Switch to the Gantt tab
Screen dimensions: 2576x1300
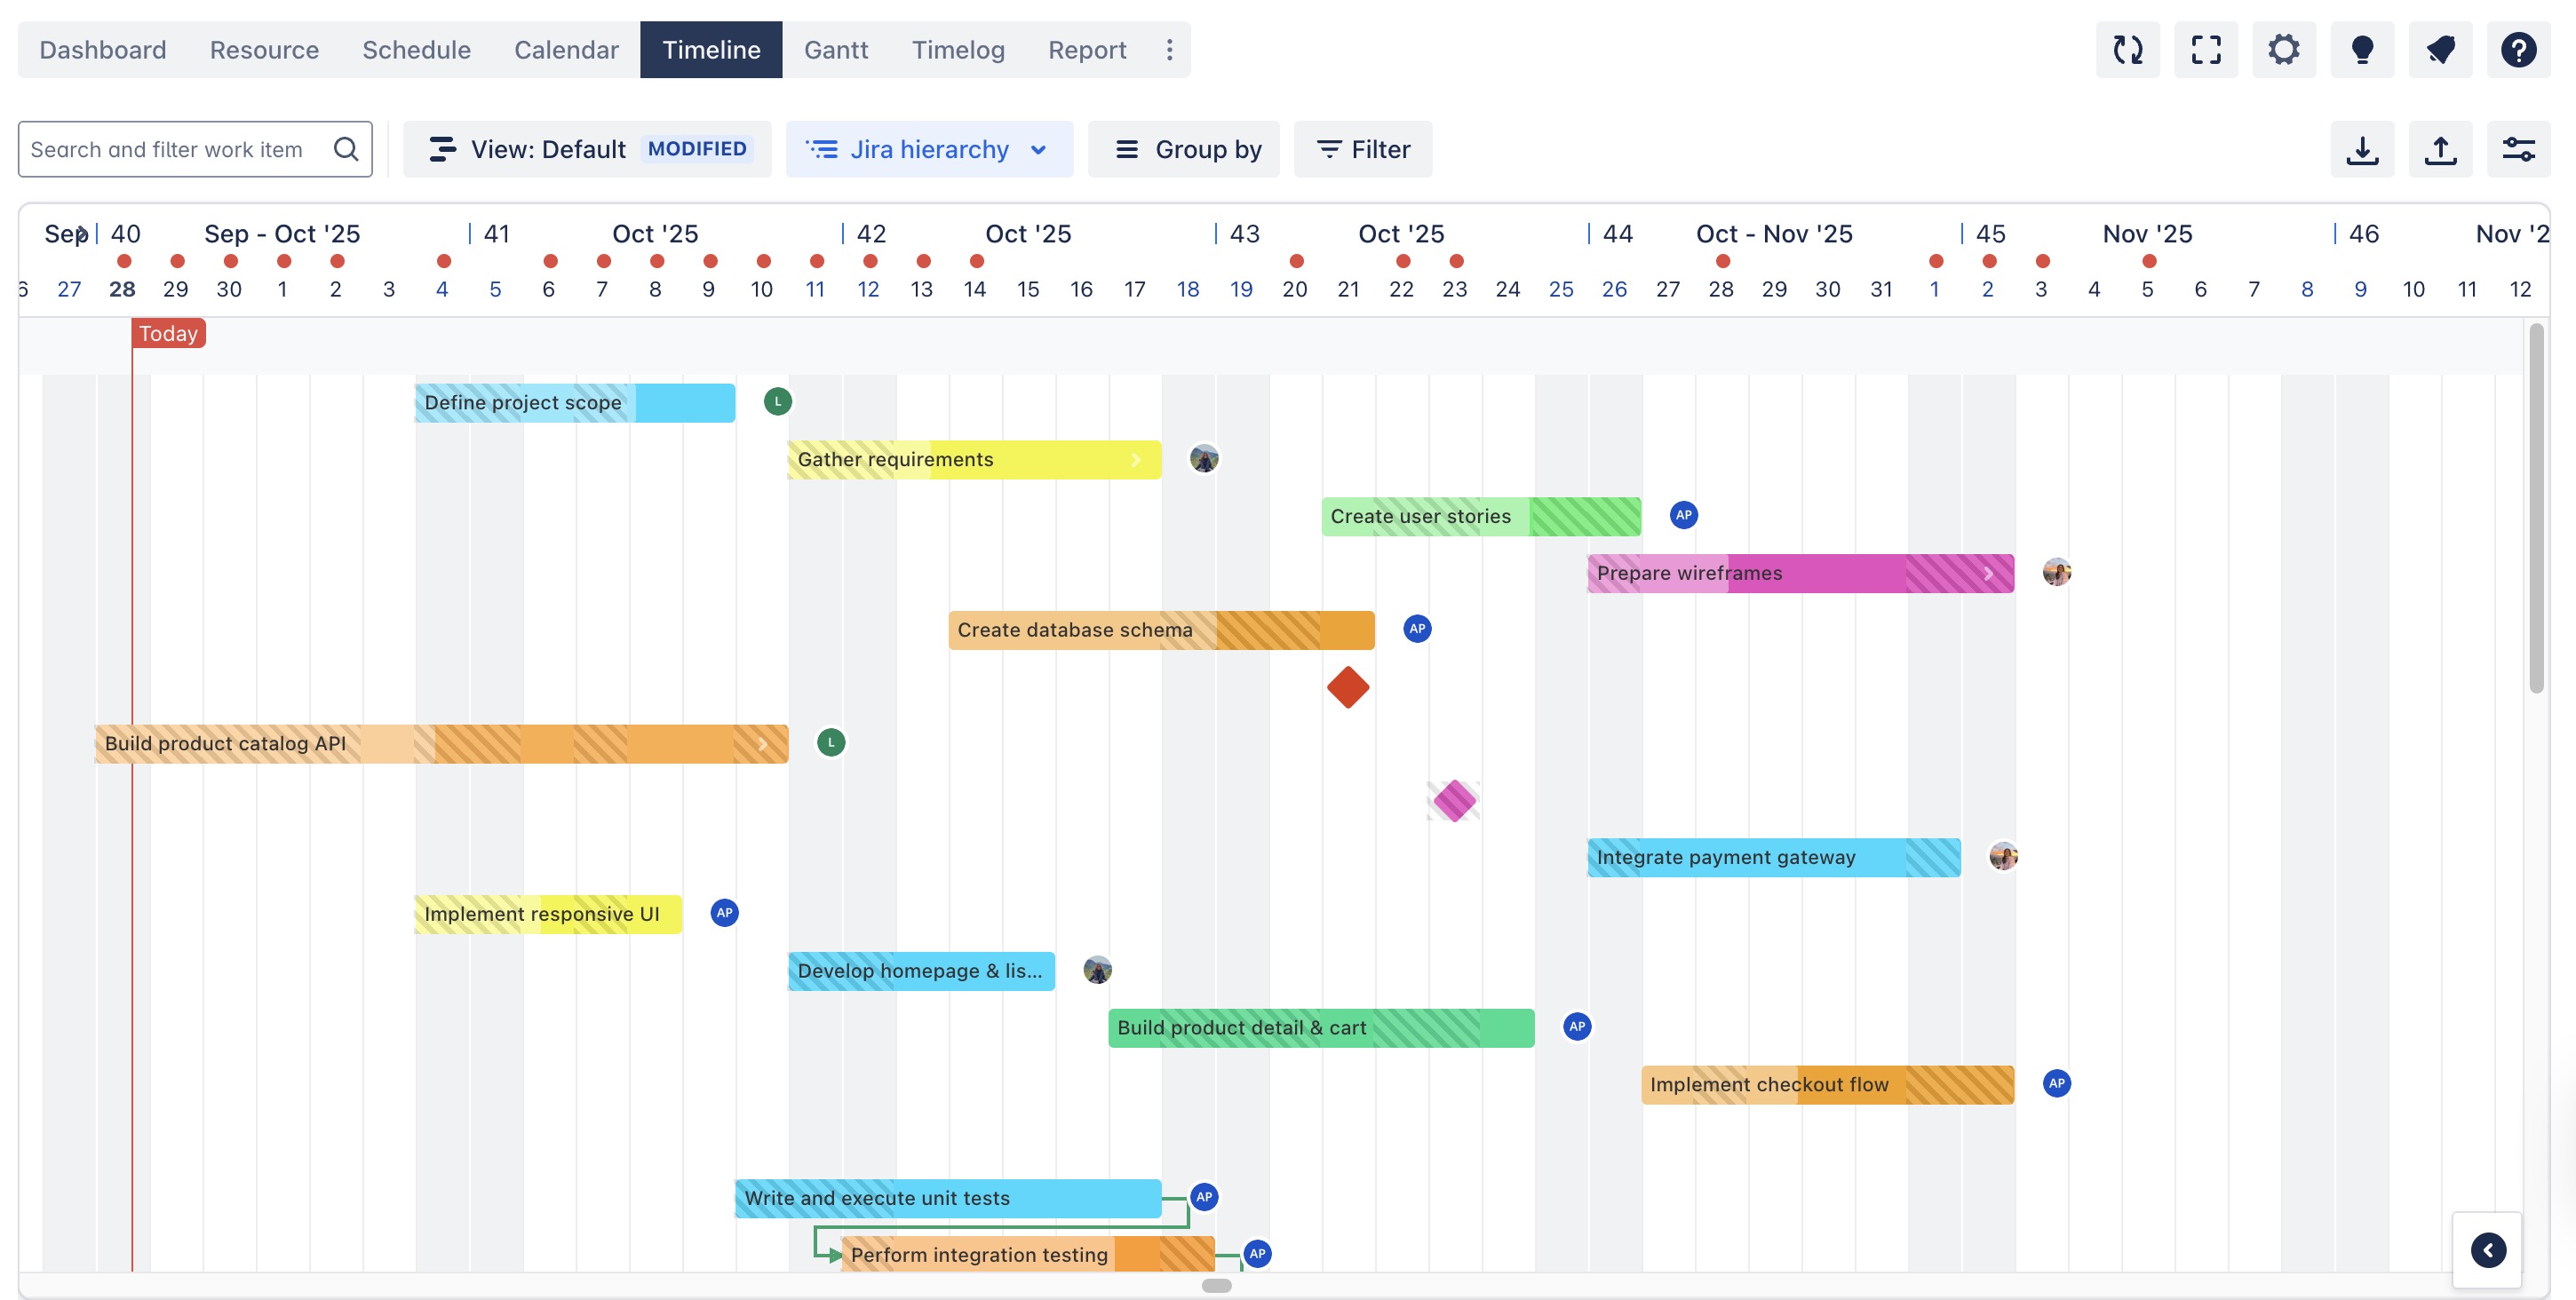[835, 50]
